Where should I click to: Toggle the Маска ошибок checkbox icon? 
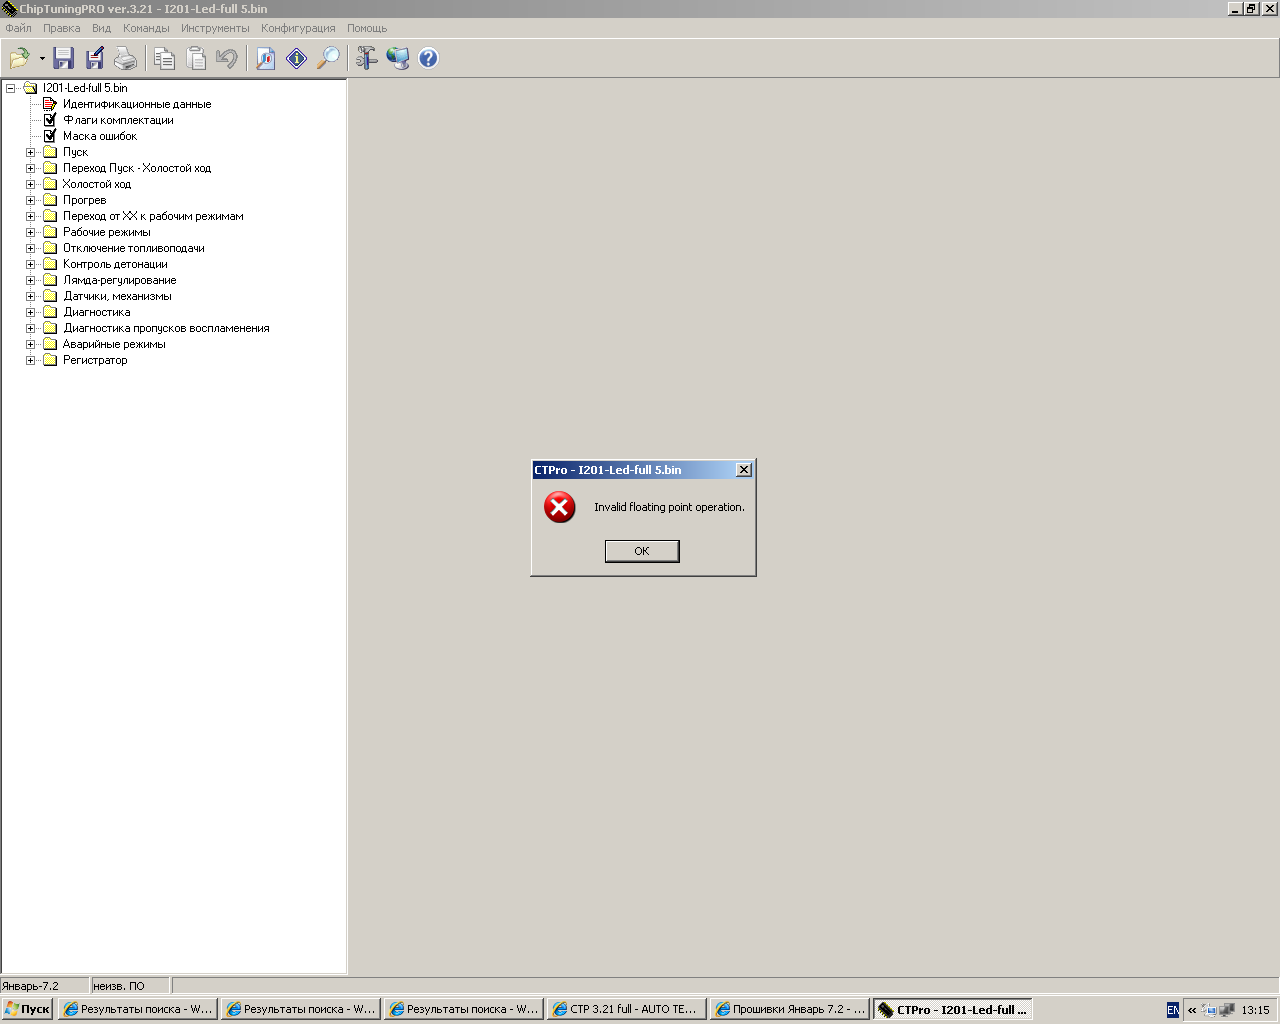tap(50, 136)
